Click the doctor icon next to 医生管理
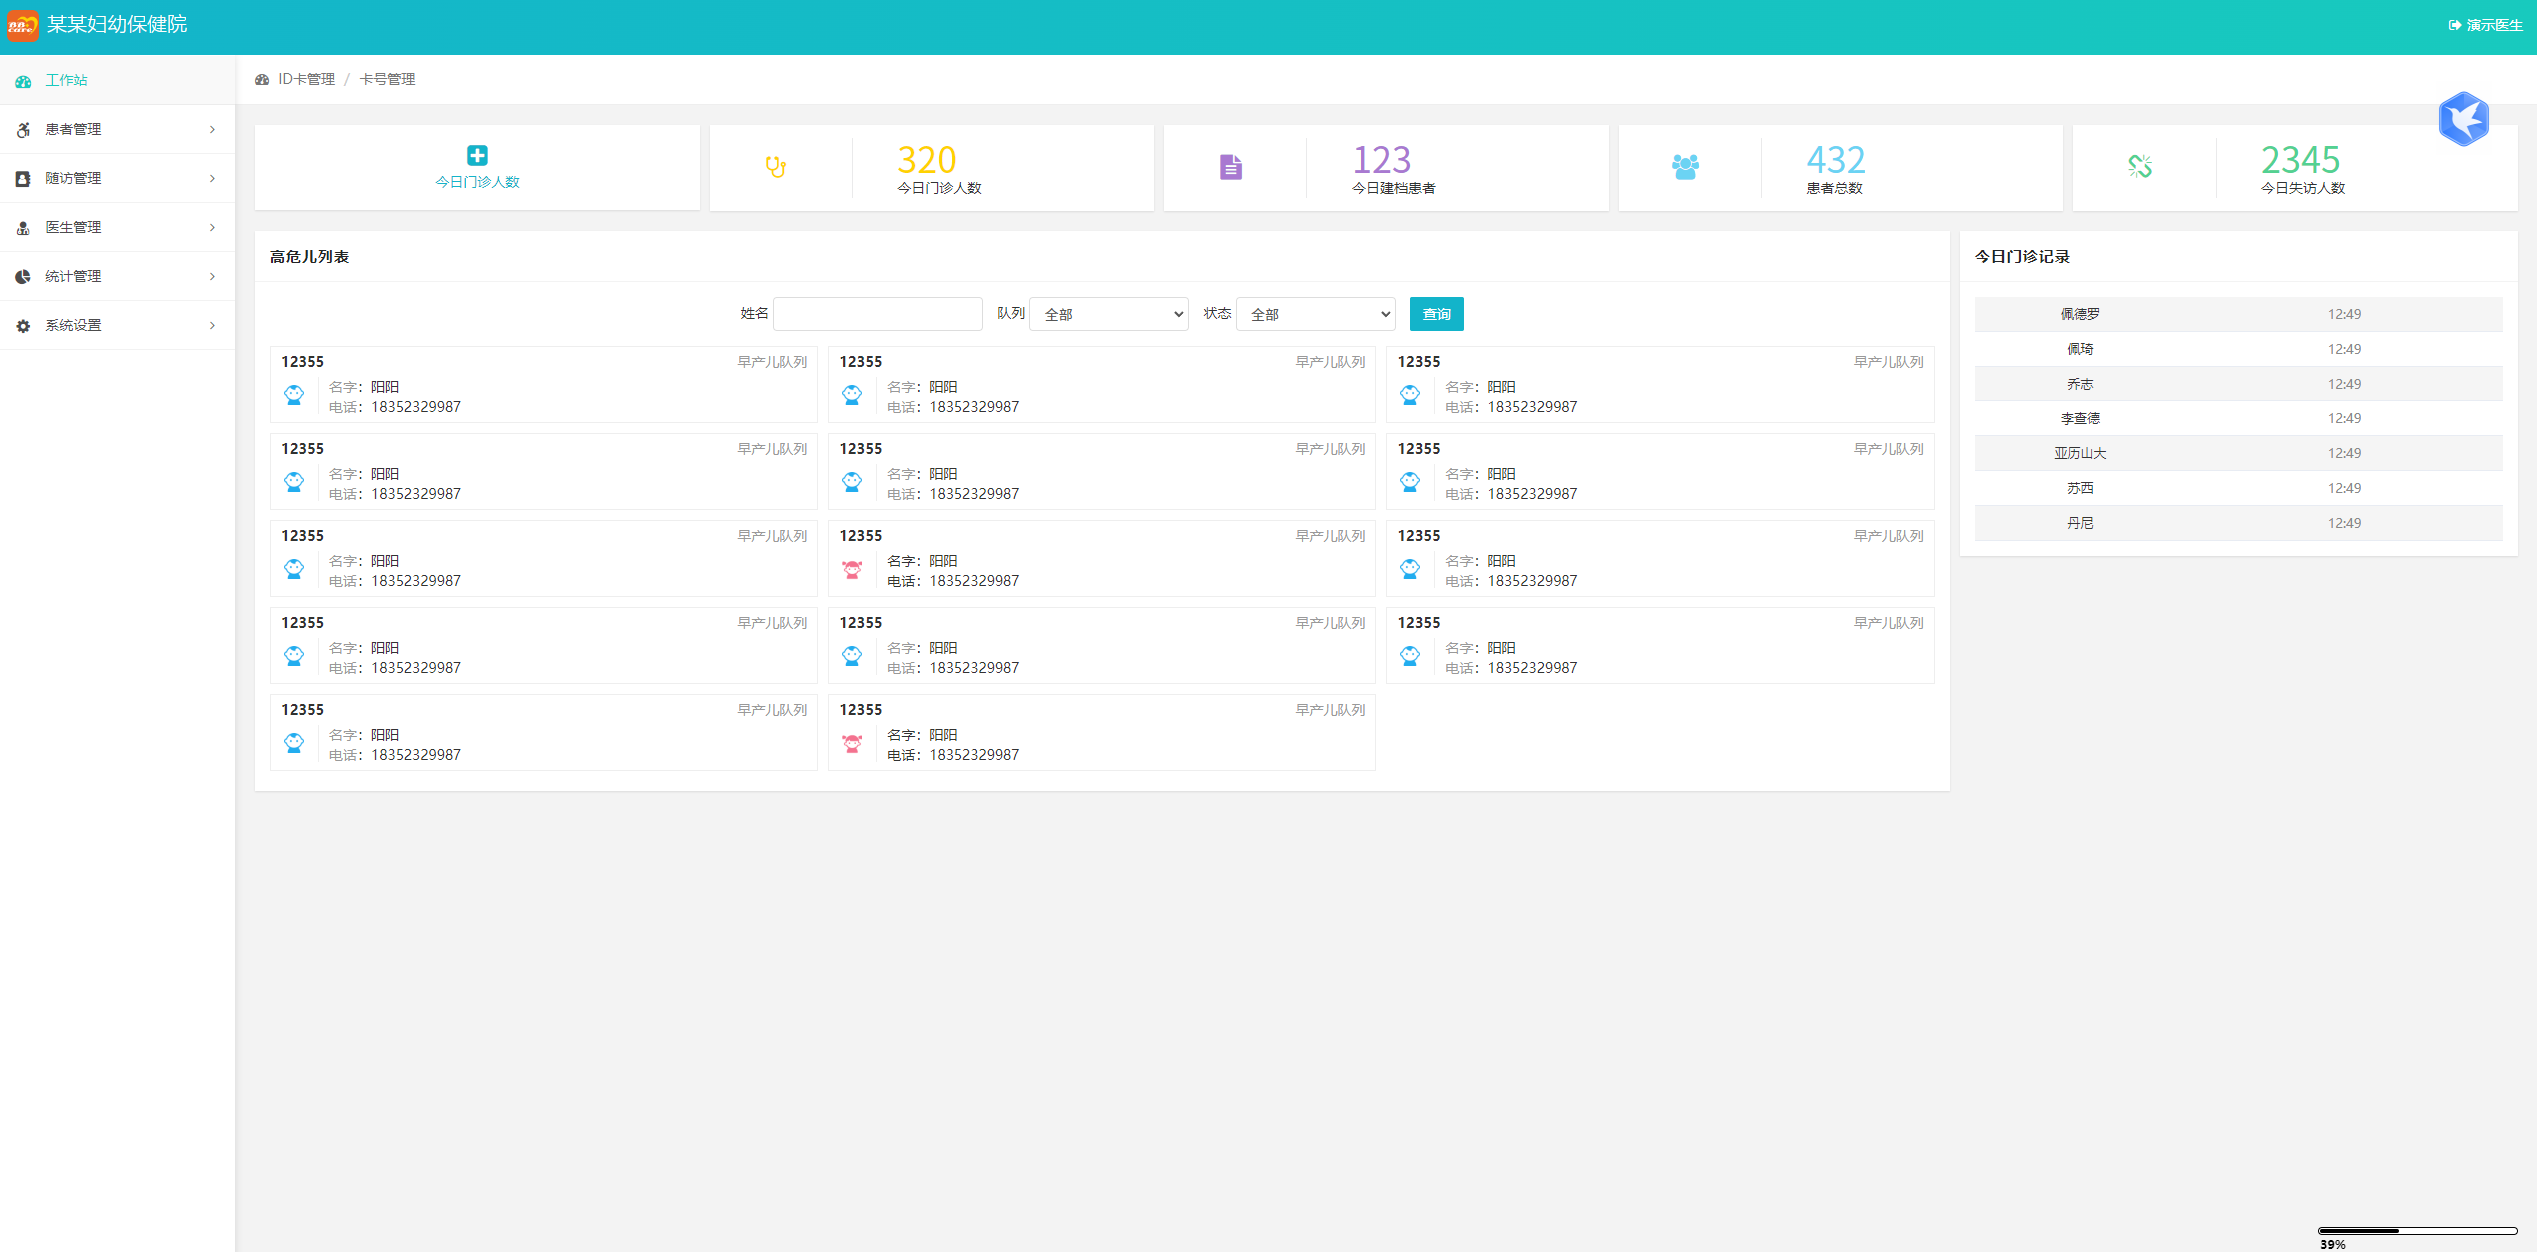Viewport: 2537px width, 1252px height. [x=23, y=228]
